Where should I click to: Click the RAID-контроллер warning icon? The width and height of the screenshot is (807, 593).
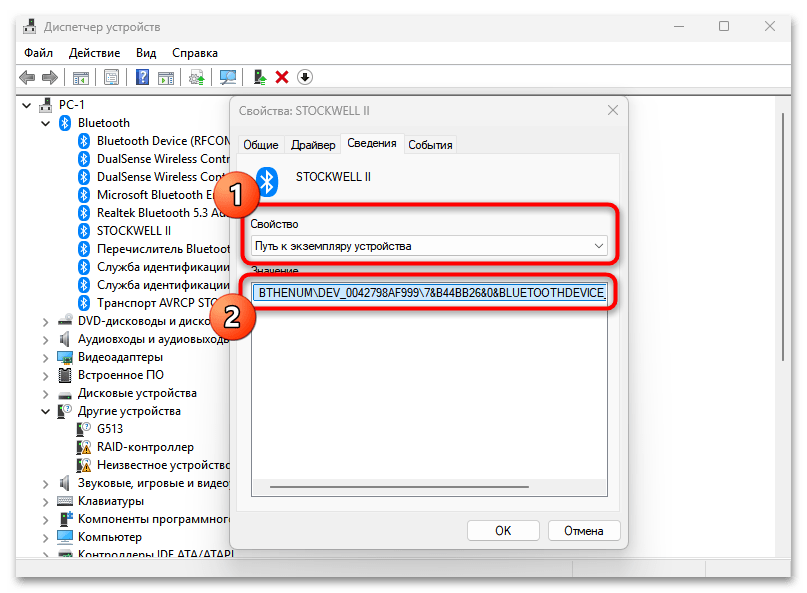84,447
